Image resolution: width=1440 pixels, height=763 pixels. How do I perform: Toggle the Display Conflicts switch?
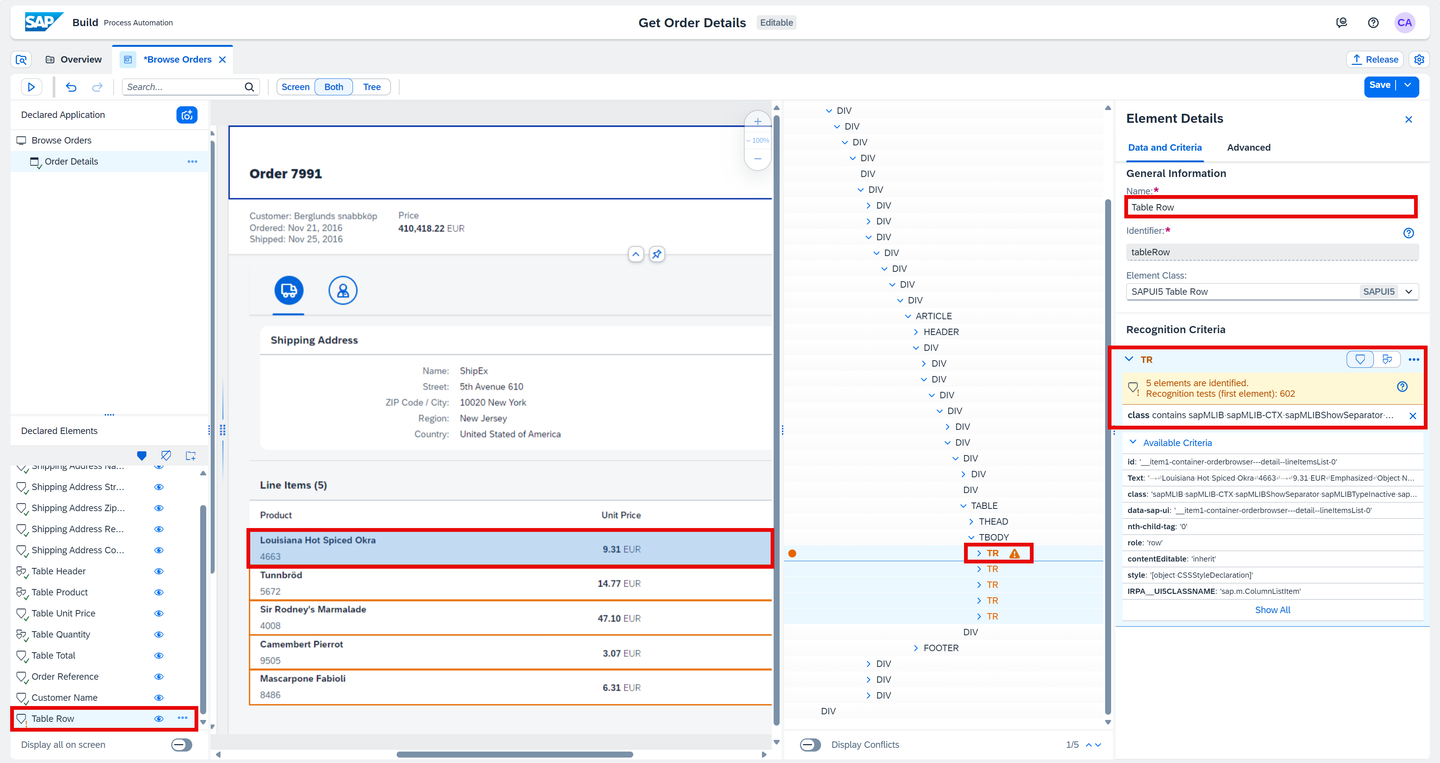pos(811,745)
